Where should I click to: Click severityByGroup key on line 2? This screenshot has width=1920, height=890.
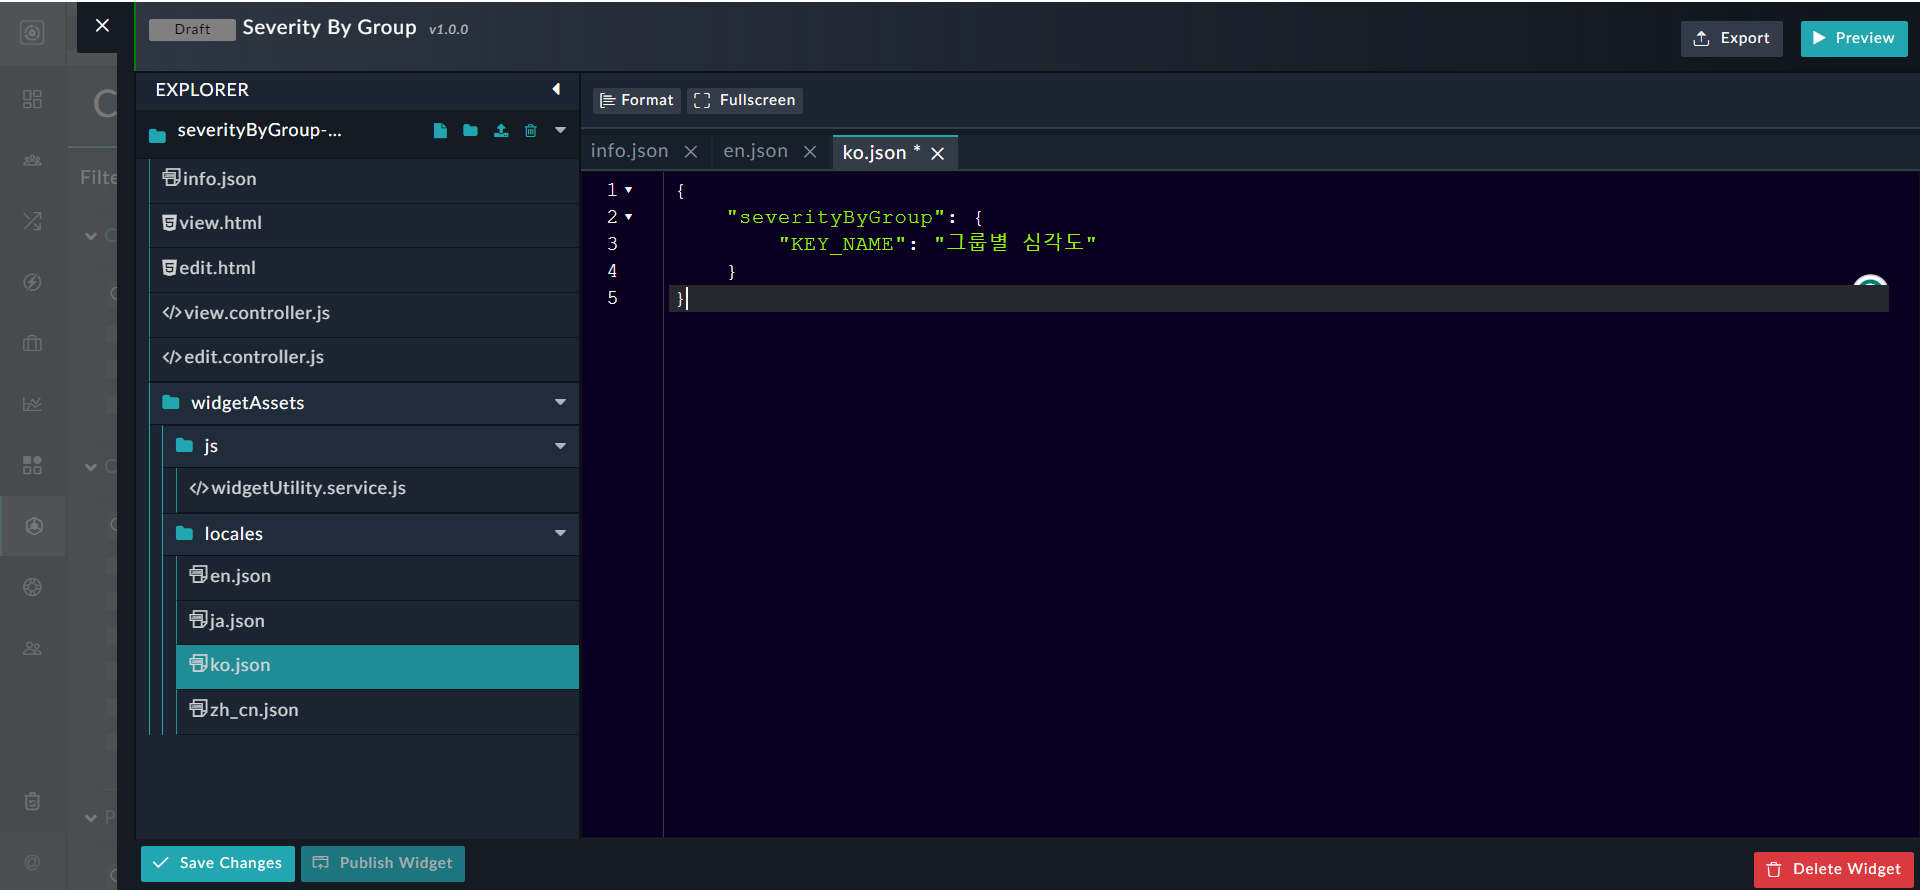click(836, 217)
